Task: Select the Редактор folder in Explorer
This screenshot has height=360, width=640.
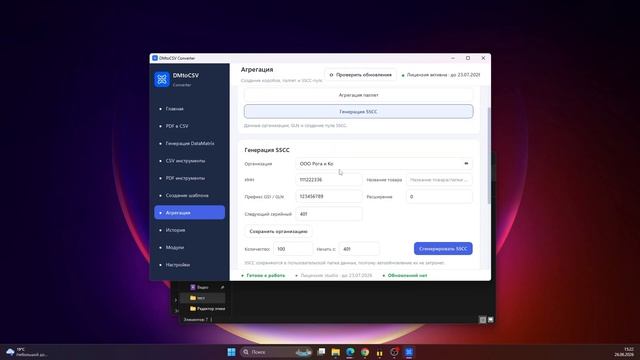Action: [207, 309]
